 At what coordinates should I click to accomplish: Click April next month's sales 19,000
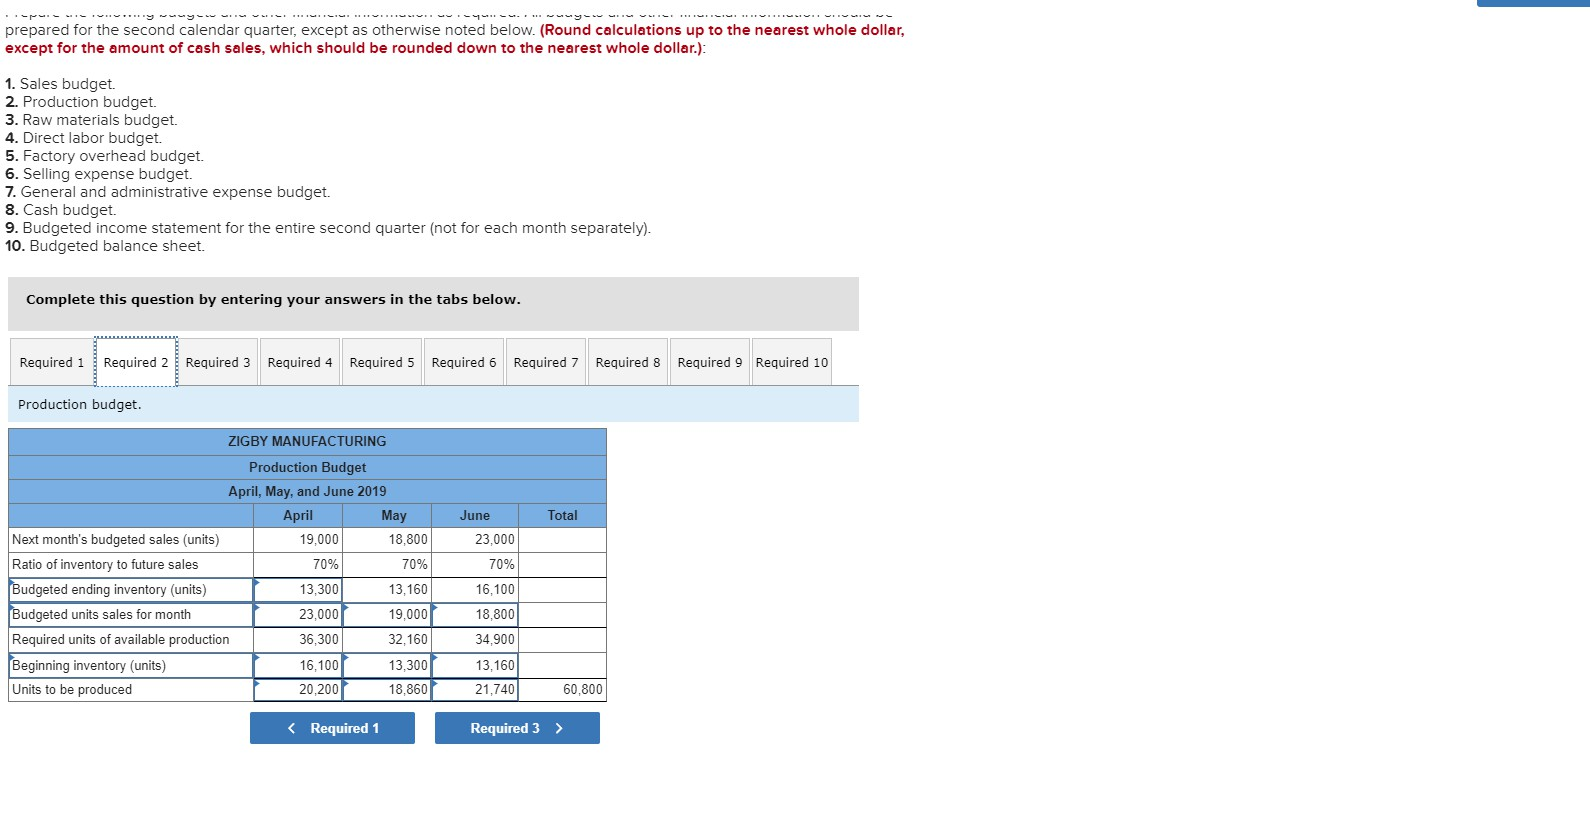pos(298,540)
